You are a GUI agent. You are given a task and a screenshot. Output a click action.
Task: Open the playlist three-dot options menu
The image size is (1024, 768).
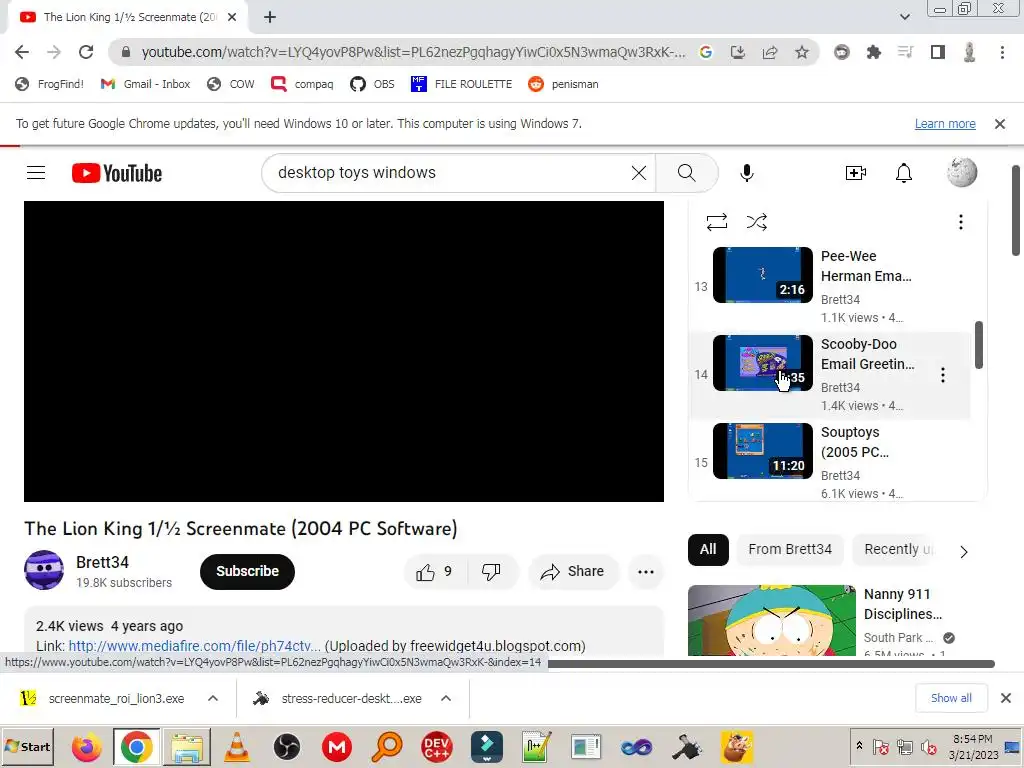click(961, 222)
